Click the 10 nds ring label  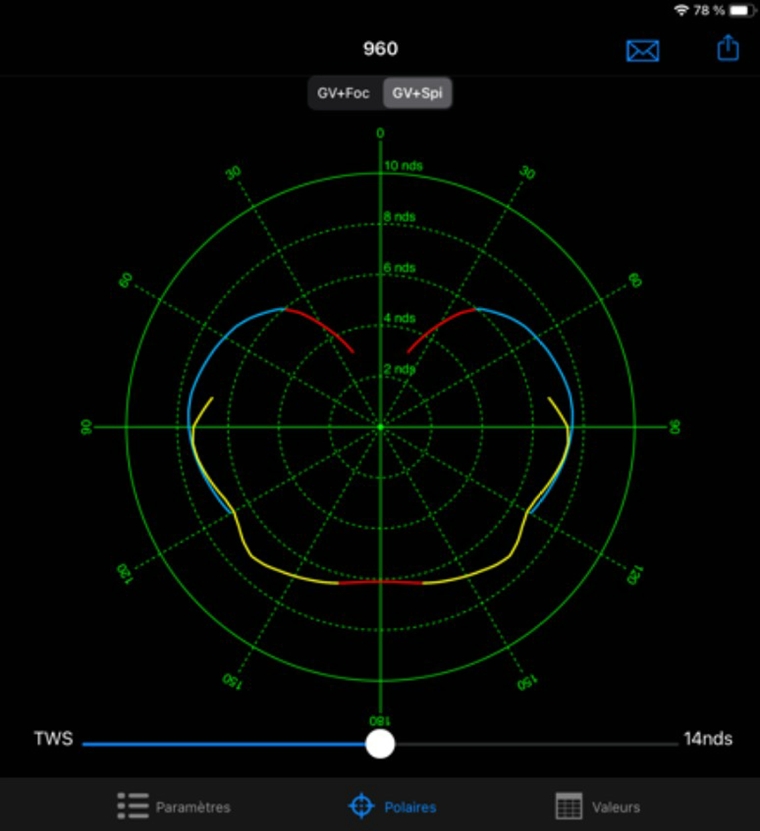tap(404, 165)
